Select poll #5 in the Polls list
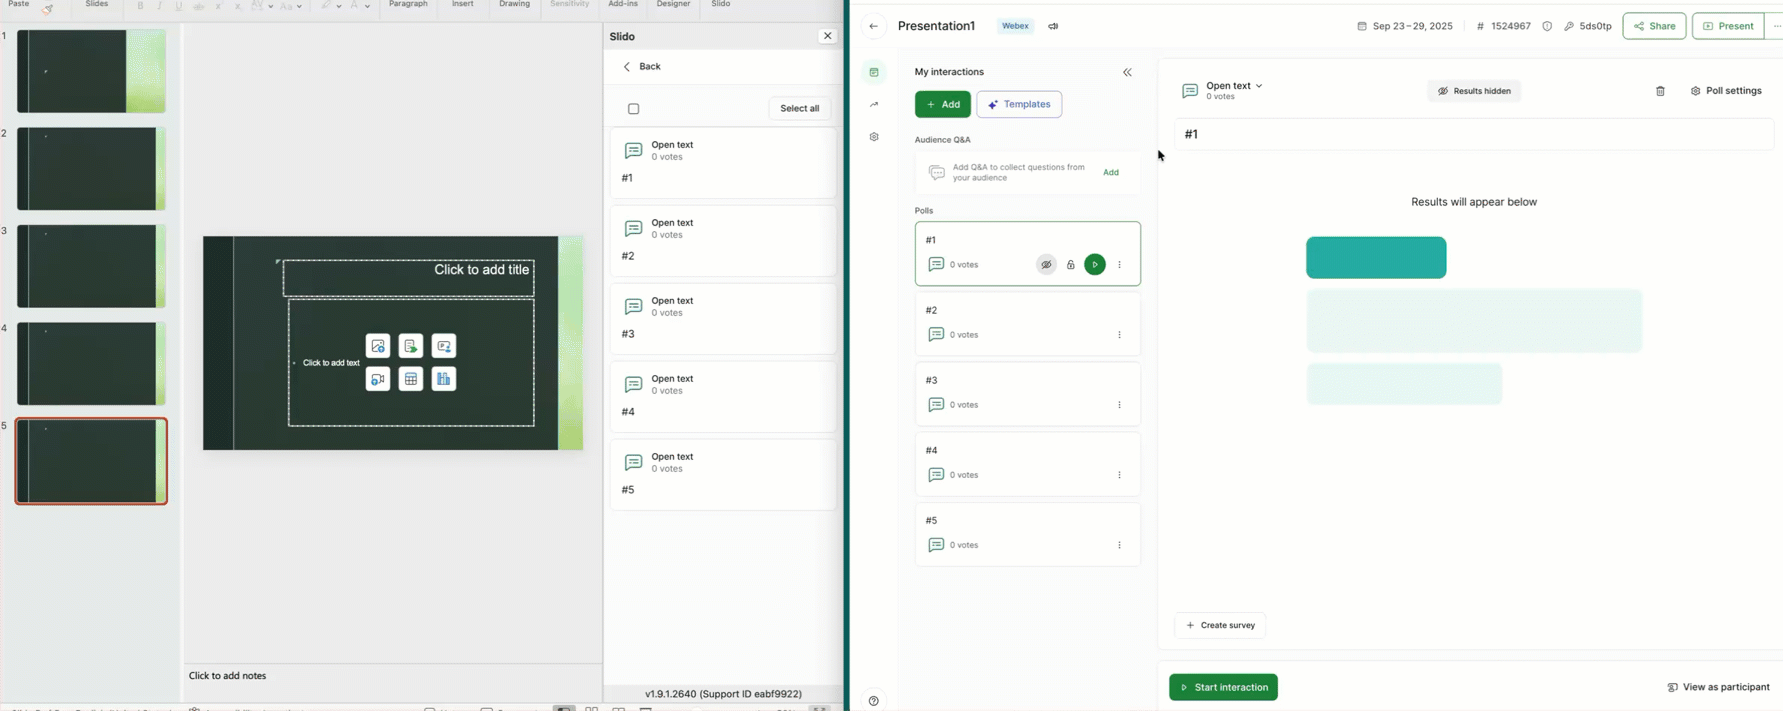Screen dimensions: 1783x711 point(1027,533)
